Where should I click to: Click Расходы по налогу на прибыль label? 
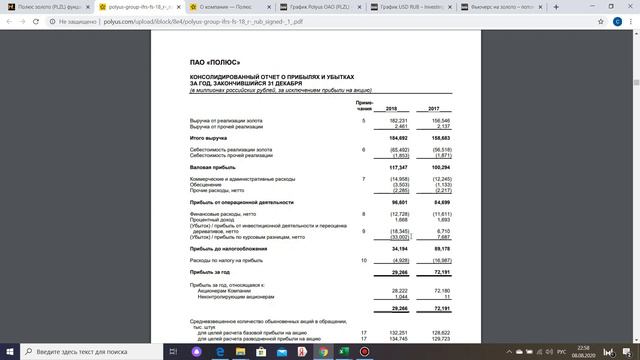click(x=226, y=260)
